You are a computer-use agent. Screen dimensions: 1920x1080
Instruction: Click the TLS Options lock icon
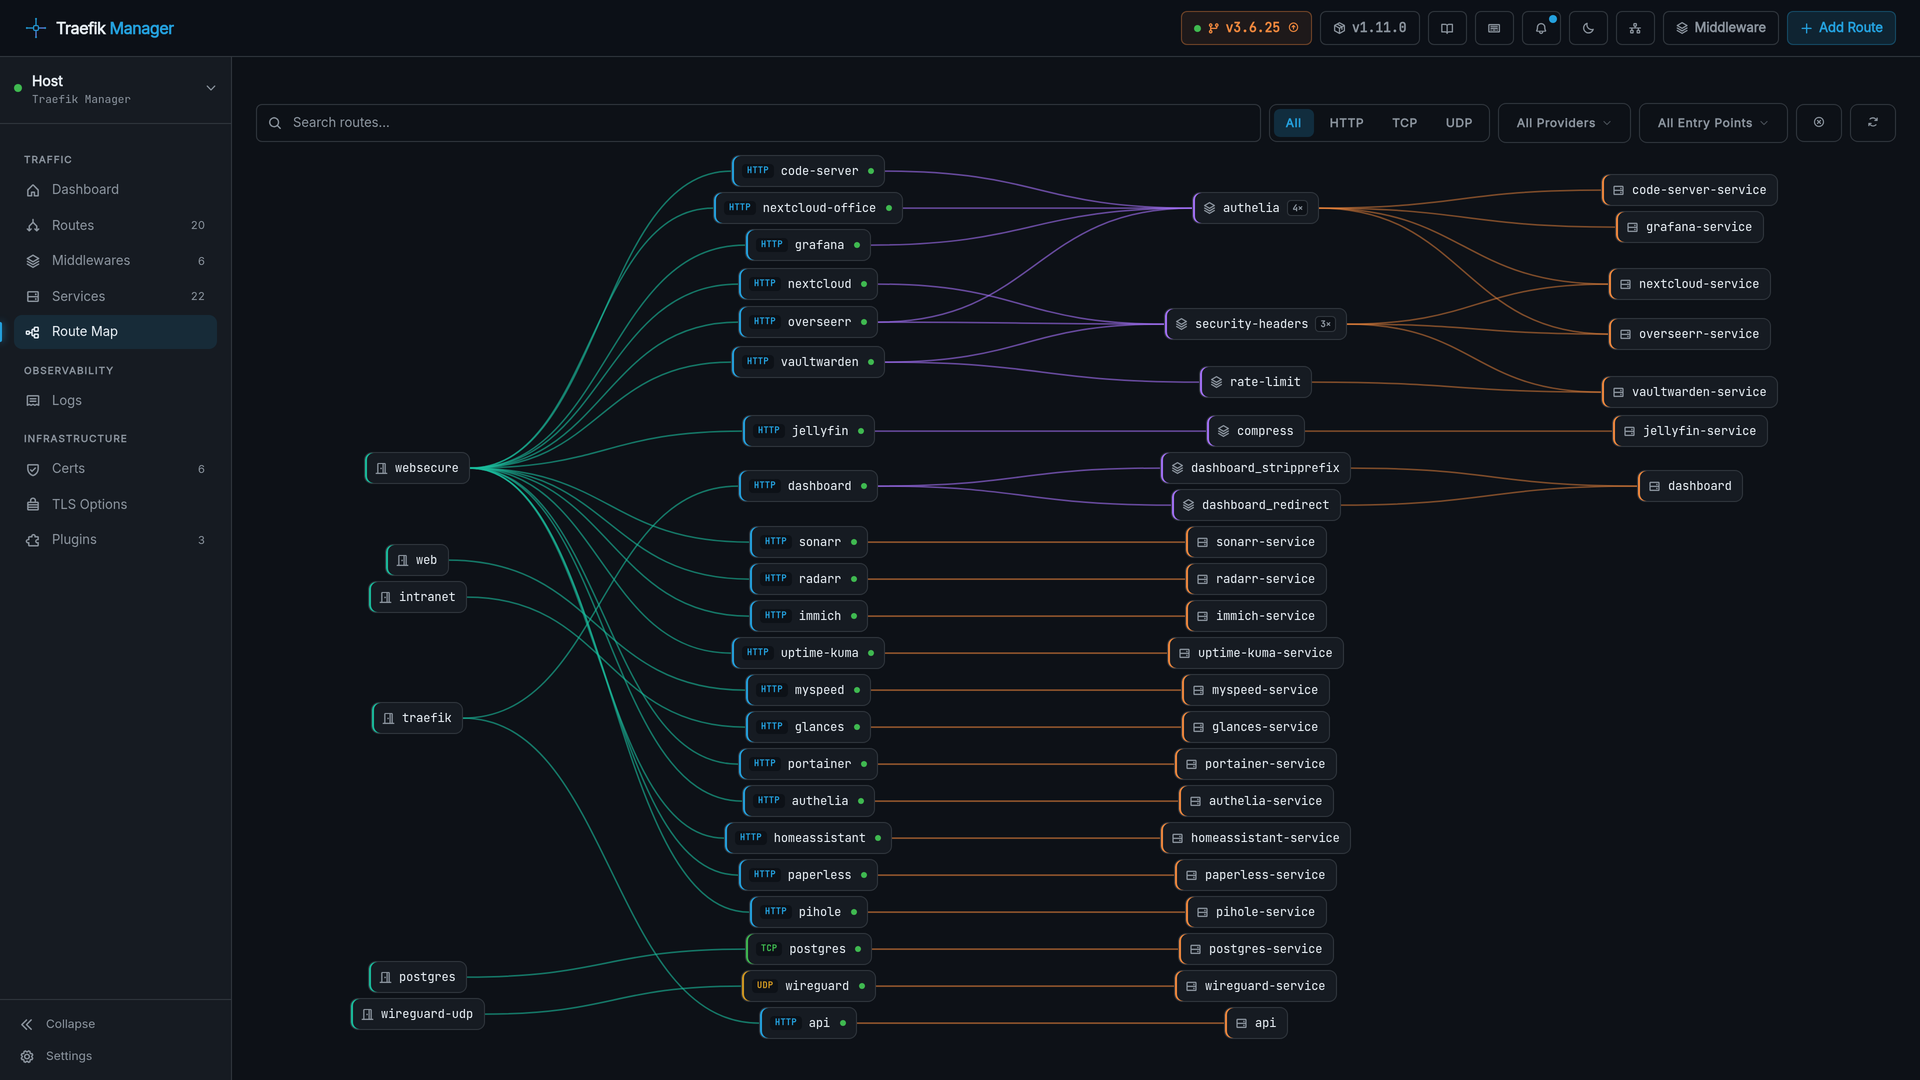point(33,505)
